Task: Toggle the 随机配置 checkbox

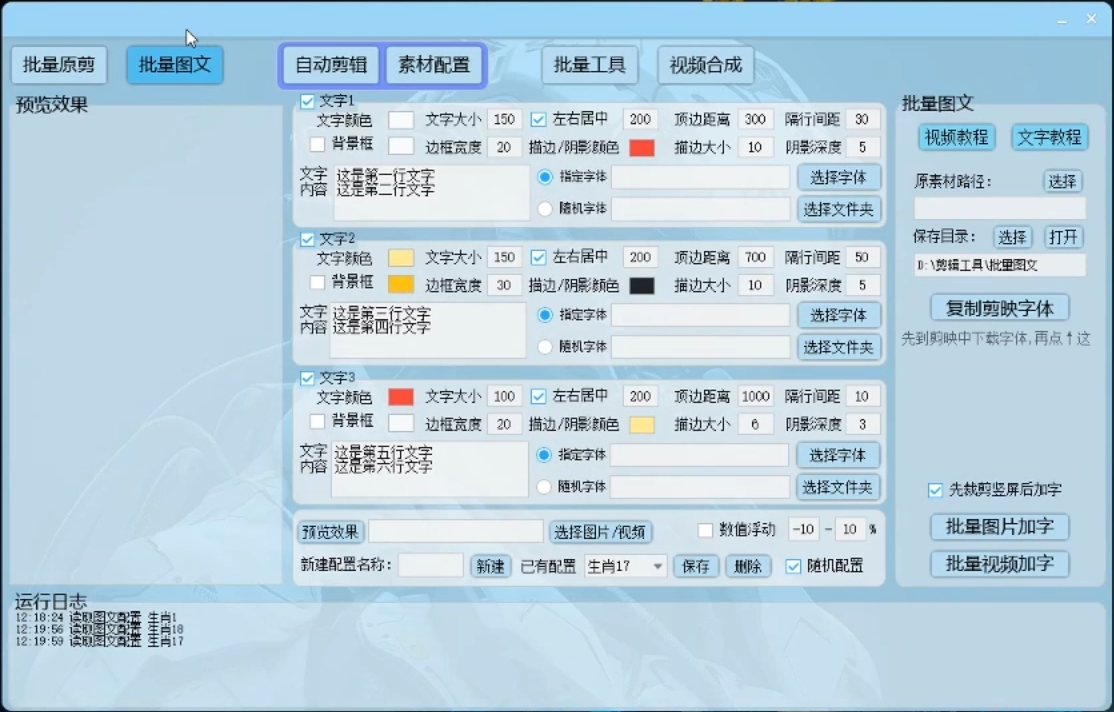Action: pyautogui.click(x=793, y=566)
